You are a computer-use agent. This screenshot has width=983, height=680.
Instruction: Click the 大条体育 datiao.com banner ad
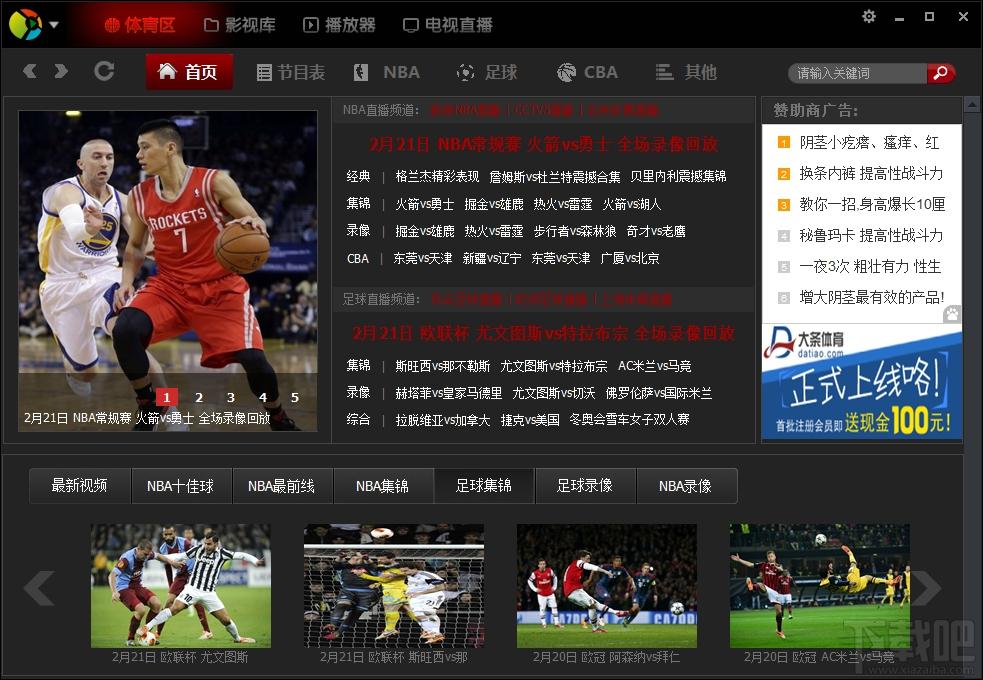(x=862, y=381)
